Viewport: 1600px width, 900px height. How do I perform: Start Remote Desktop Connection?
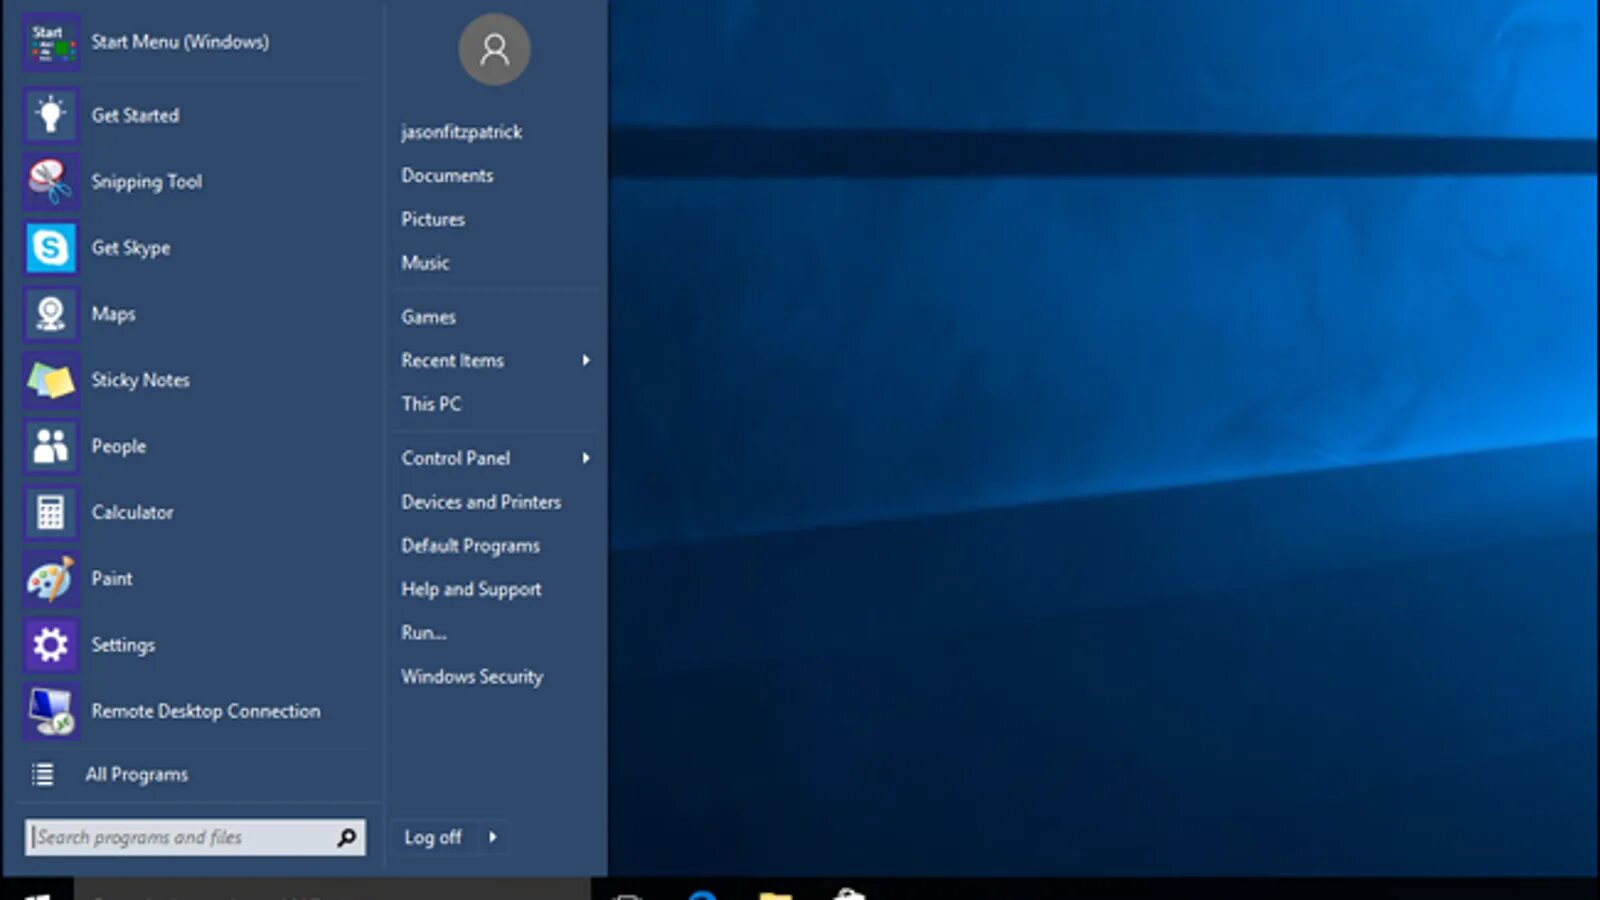(x=194, y=711)
